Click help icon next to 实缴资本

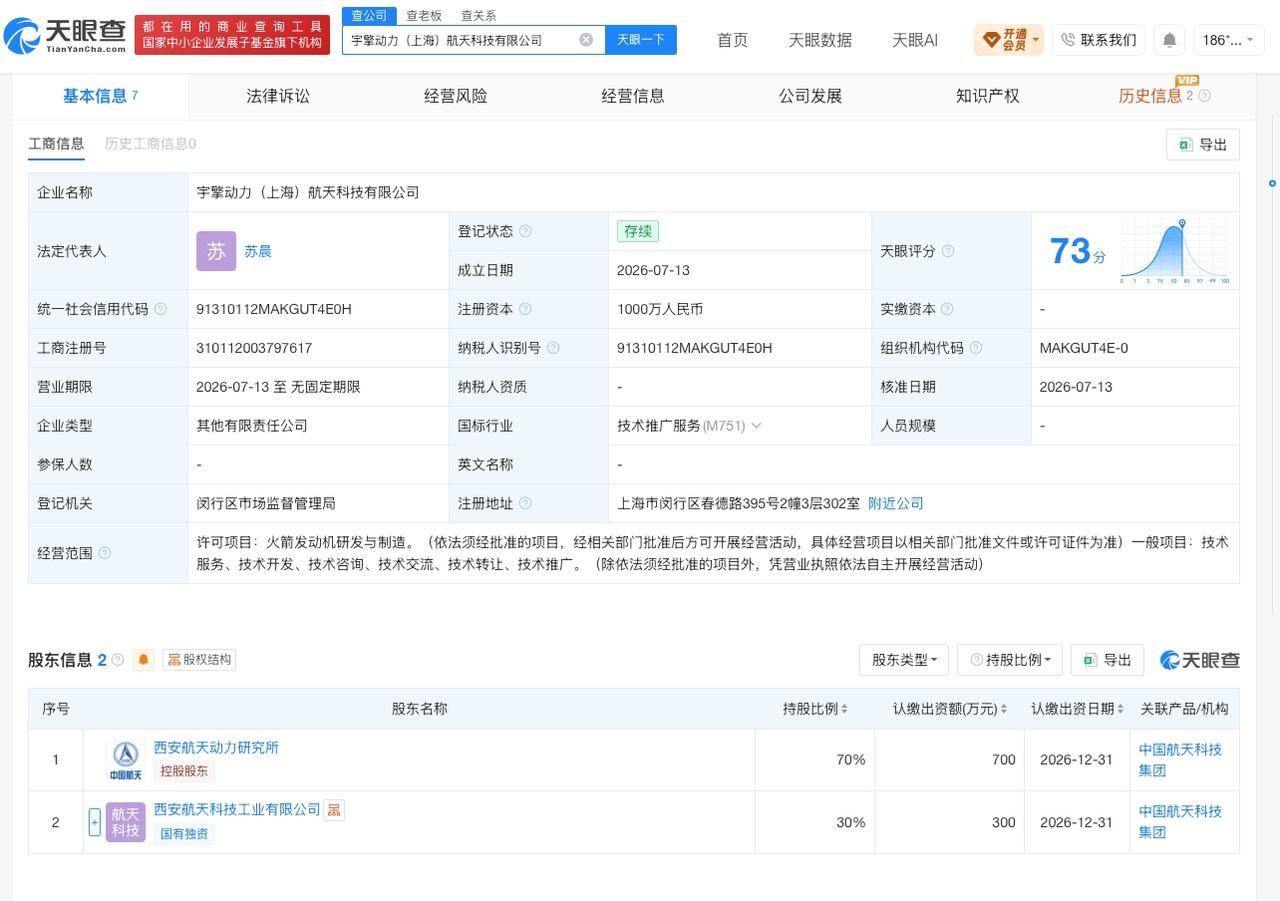[947, 309]
